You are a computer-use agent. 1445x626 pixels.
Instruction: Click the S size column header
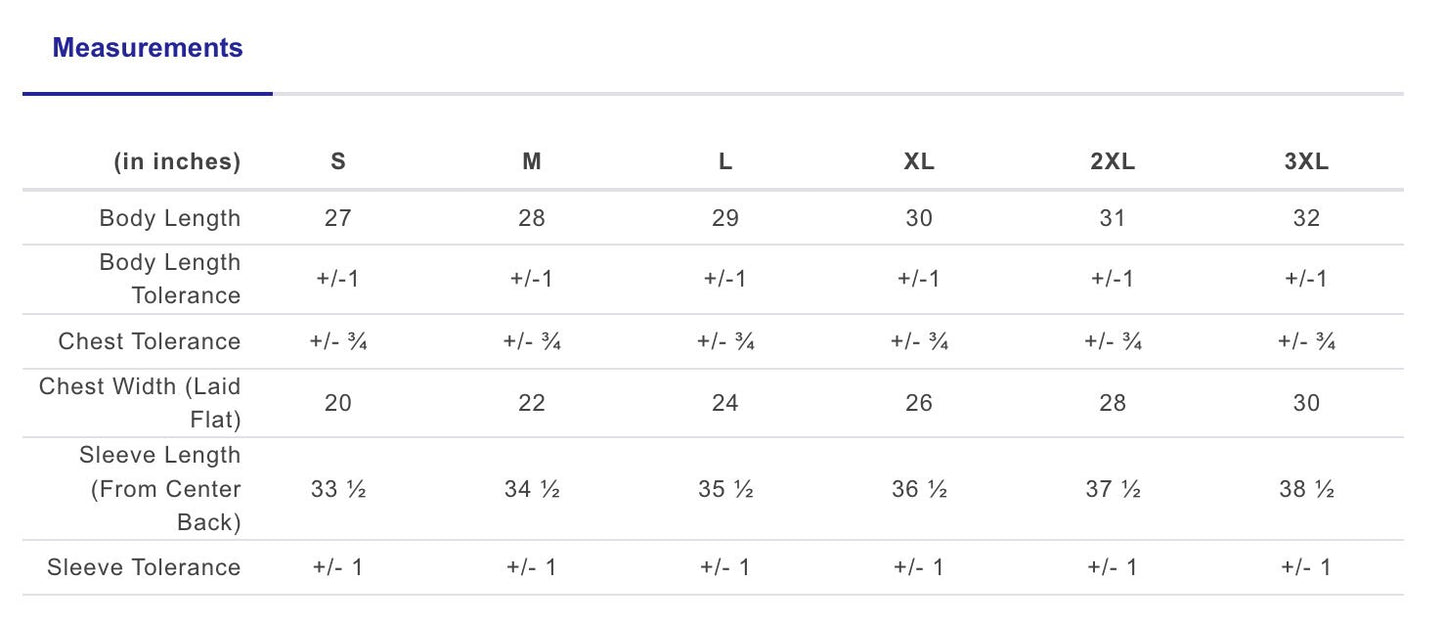pyautogui.click(x=338, y=162)
